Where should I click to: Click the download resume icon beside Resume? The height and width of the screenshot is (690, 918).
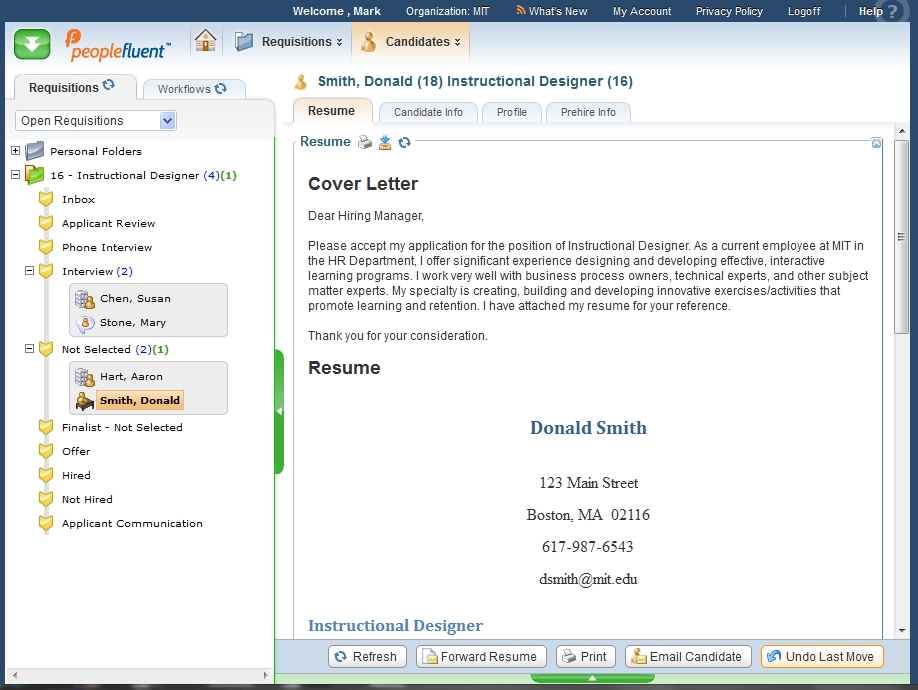[385, 142]
